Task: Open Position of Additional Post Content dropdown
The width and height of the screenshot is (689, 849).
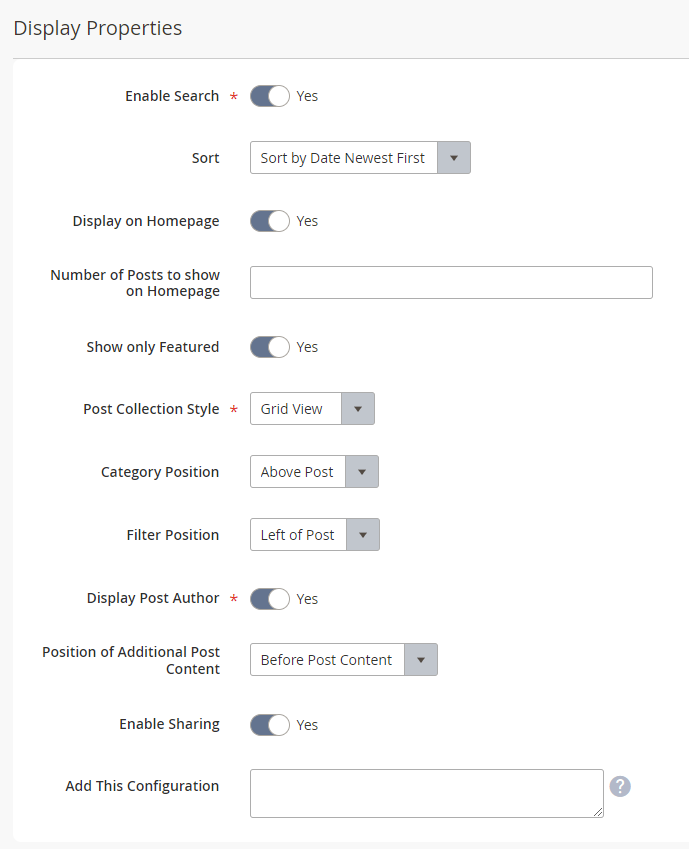Action: click(x=343, y=659)
